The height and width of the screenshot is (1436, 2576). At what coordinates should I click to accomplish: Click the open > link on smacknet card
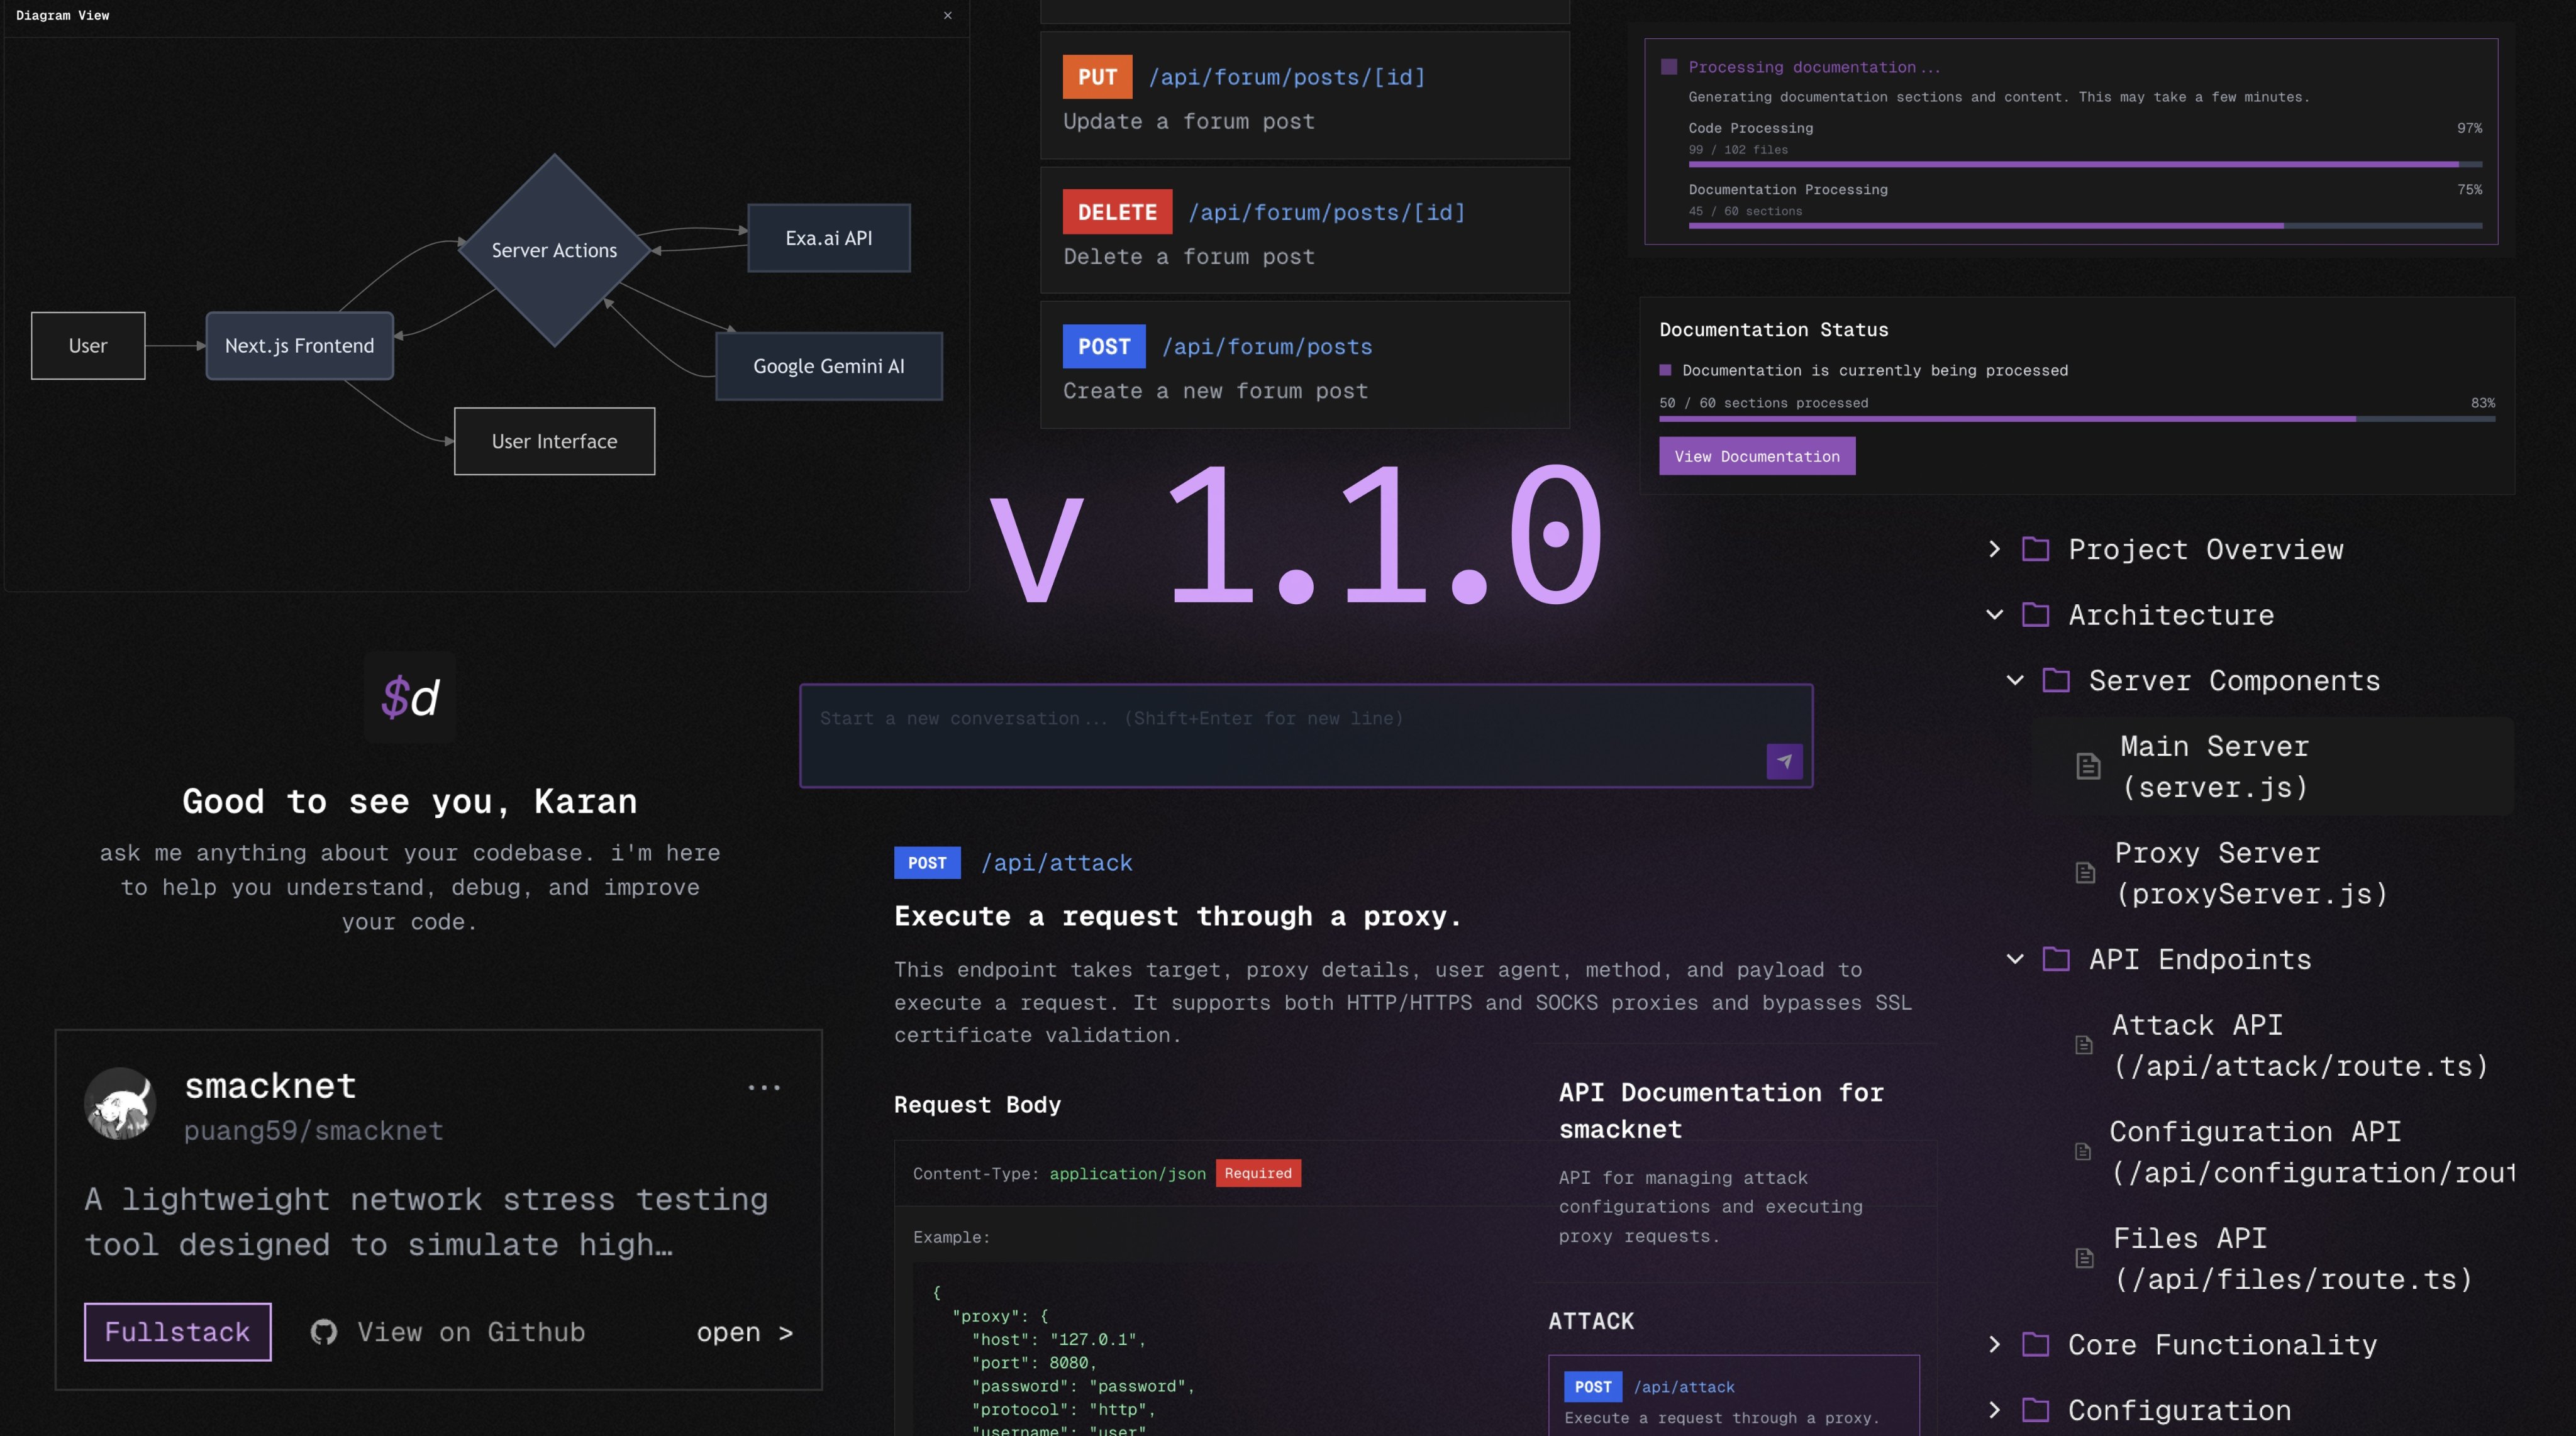[745, 1332]
